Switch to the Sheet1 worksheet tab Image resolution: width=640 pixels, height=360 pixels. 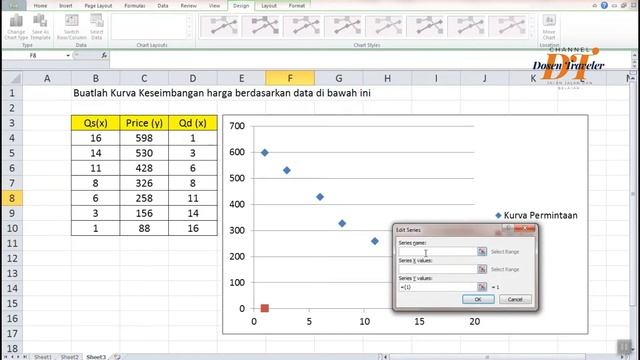(x=43, y=357)
